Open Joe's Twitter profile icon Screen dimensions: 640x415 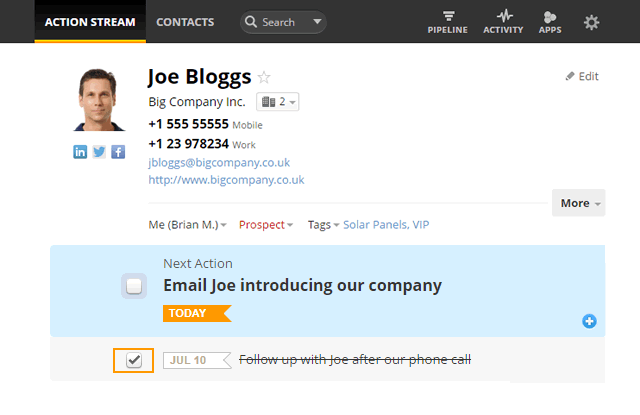click(99, 152)
